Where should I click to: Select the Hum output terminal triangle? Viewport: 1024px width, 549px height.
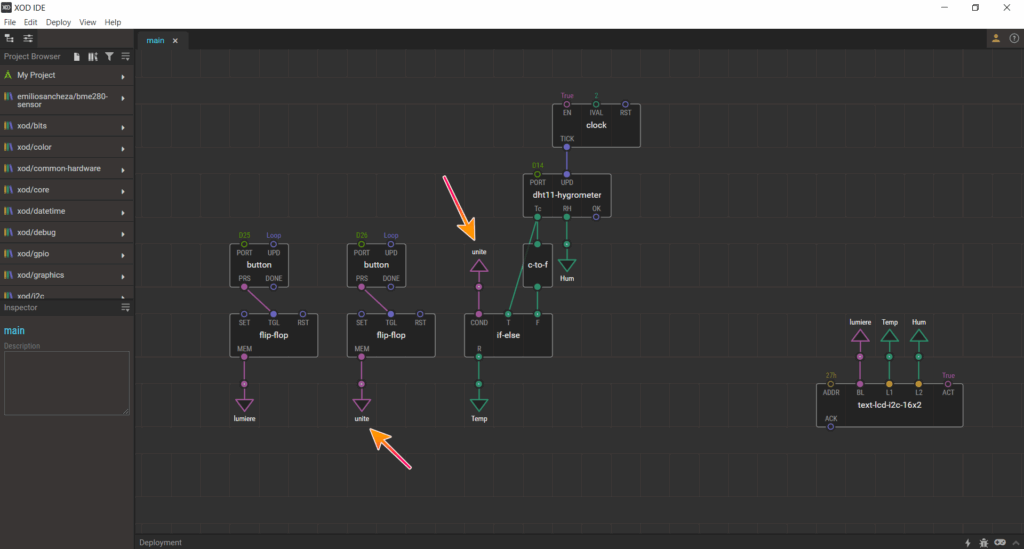click(567, 265)
